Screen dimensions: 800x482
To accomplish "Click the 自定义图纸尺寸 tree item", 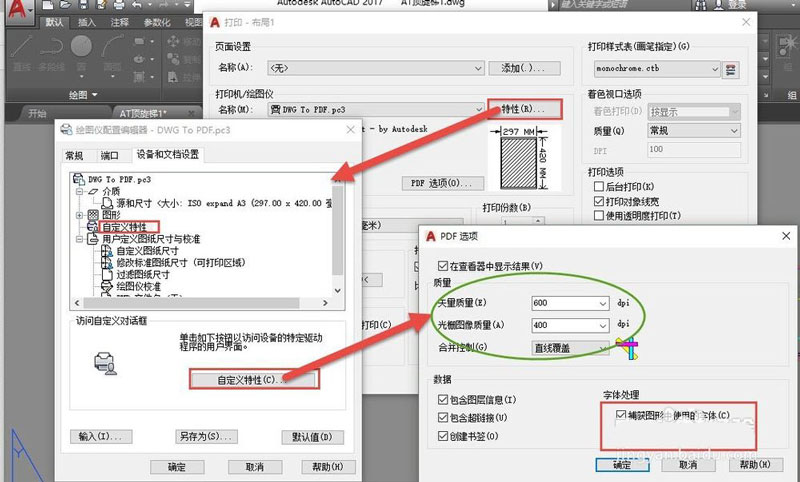I will [x=147, y=250].
